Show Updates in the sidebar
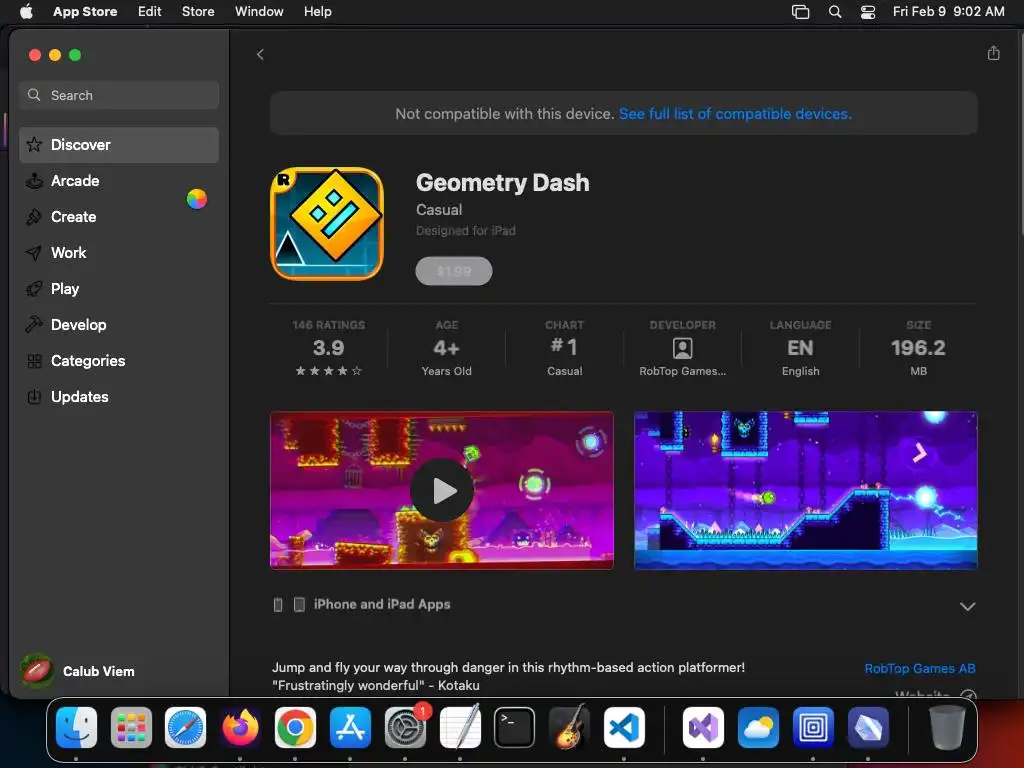 pos(119,396)
